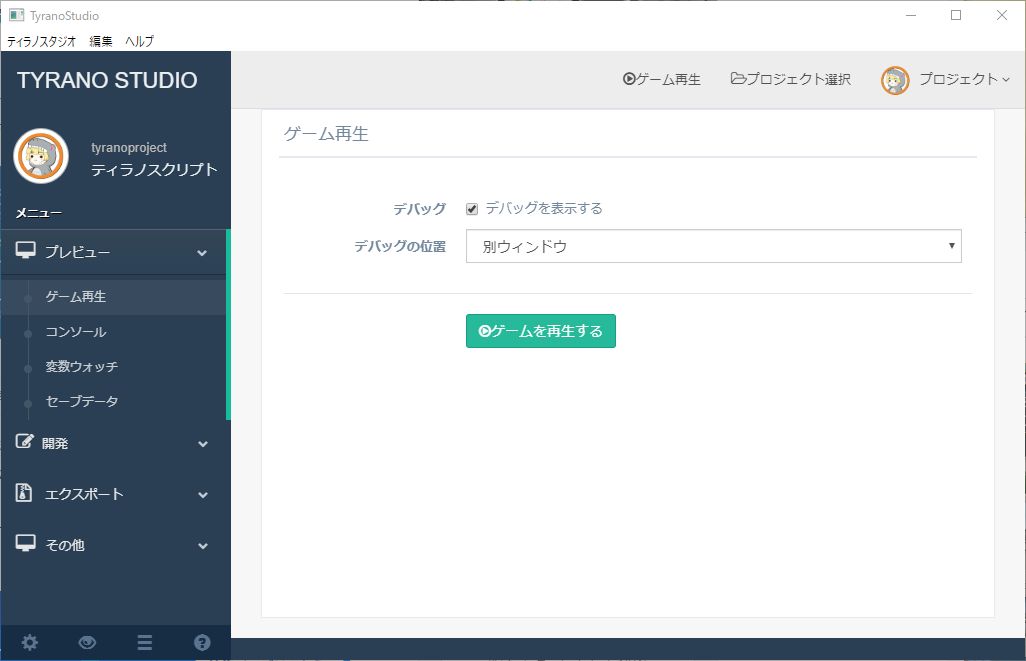Click ゲーム再生 link in top bar
Screen dimensions: 1026x661
point(662,79)
